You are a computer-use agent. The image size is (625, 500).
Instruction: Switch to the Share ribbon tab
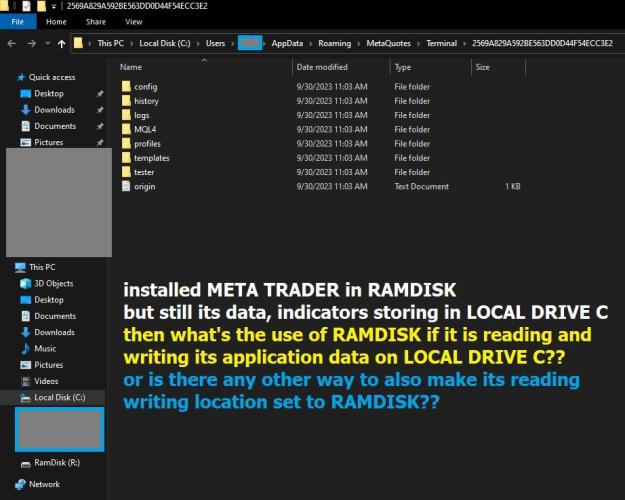96,22
